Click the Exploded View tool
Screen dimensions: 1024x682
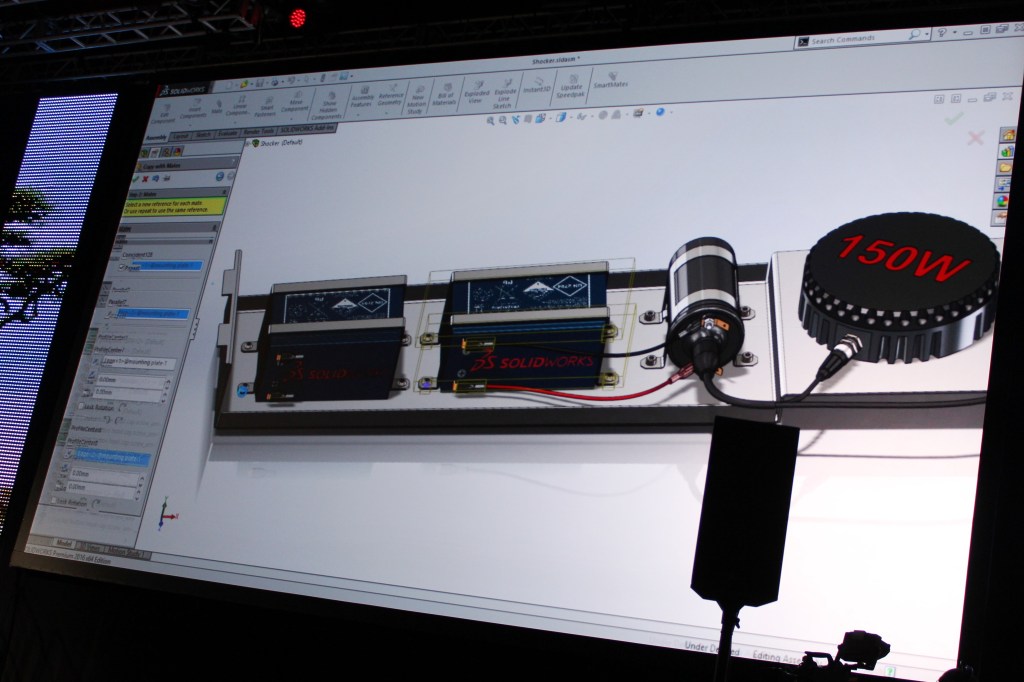[476, 93]
